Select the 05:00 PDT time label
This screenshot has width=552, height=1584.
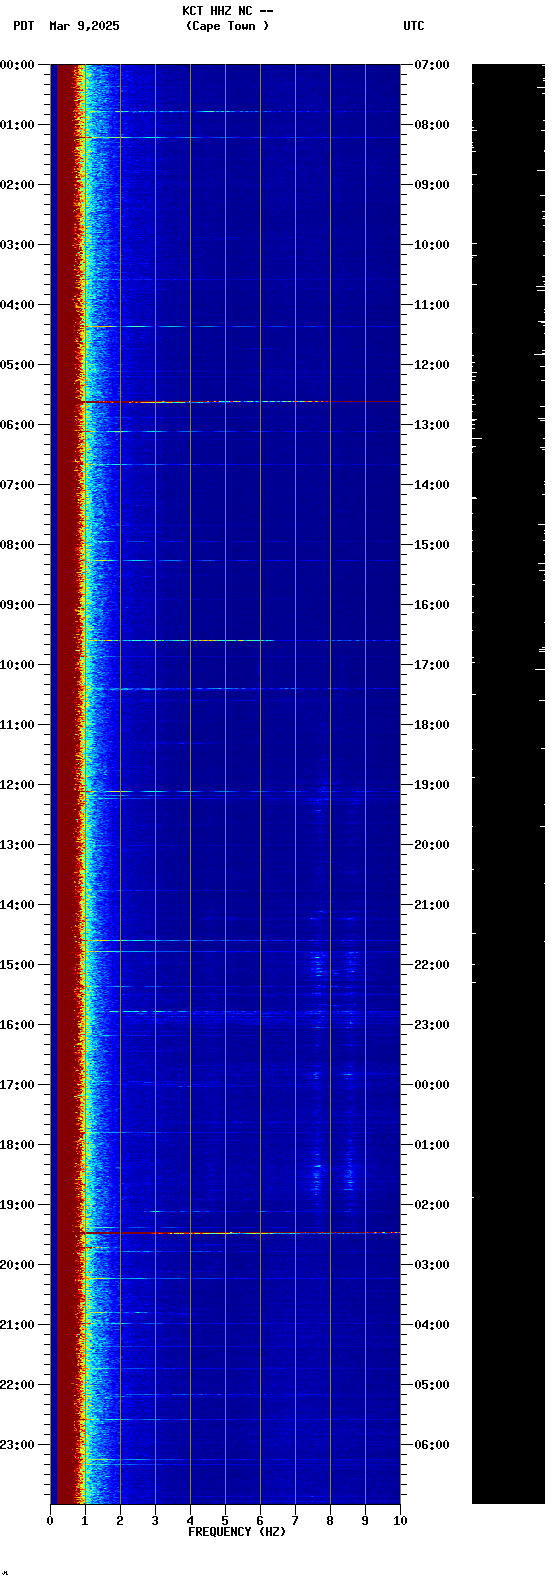coord(17,365)
